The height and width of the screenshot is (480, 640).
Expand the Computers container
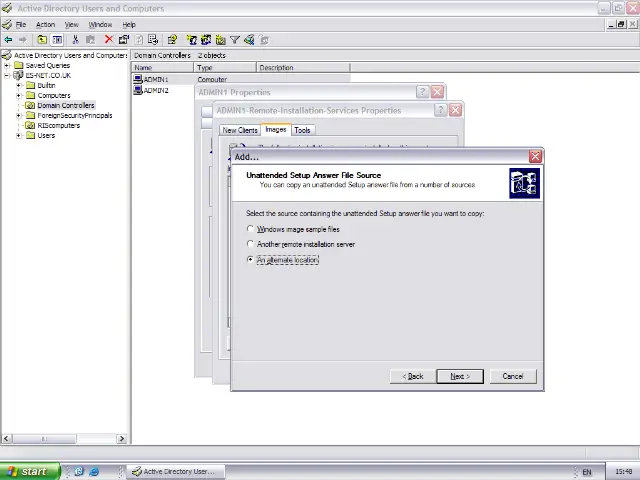(x=18, y=96)
